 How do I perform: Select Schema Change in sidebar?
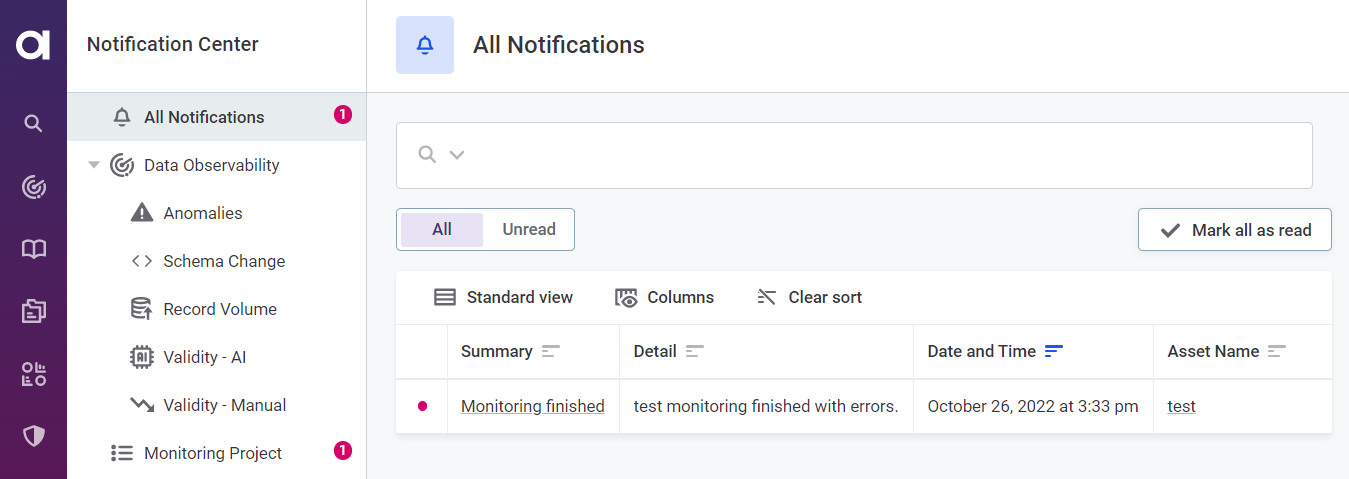coord(224,261)
